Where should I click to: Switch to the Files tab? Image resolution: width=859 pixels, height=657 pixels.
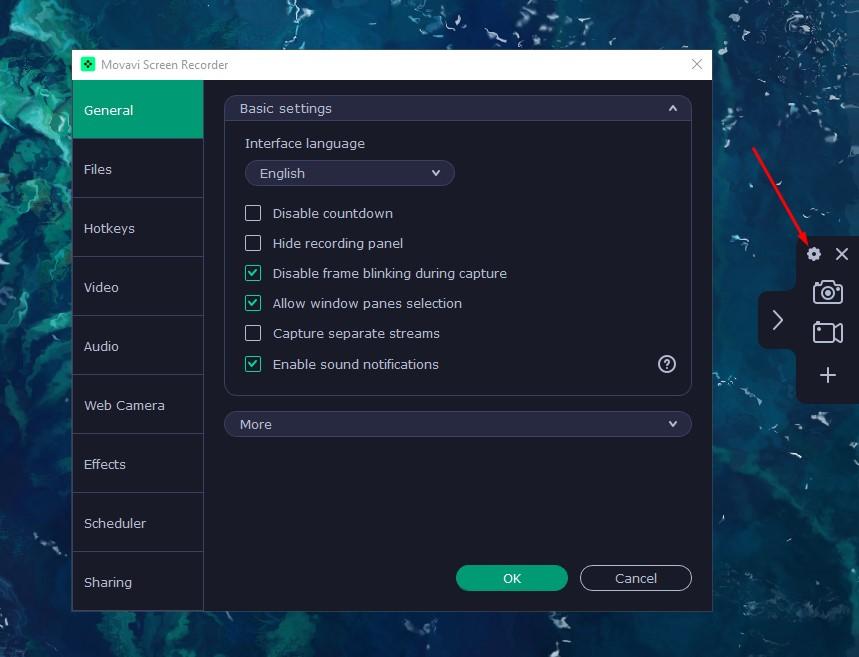click(x=138, y=169)
